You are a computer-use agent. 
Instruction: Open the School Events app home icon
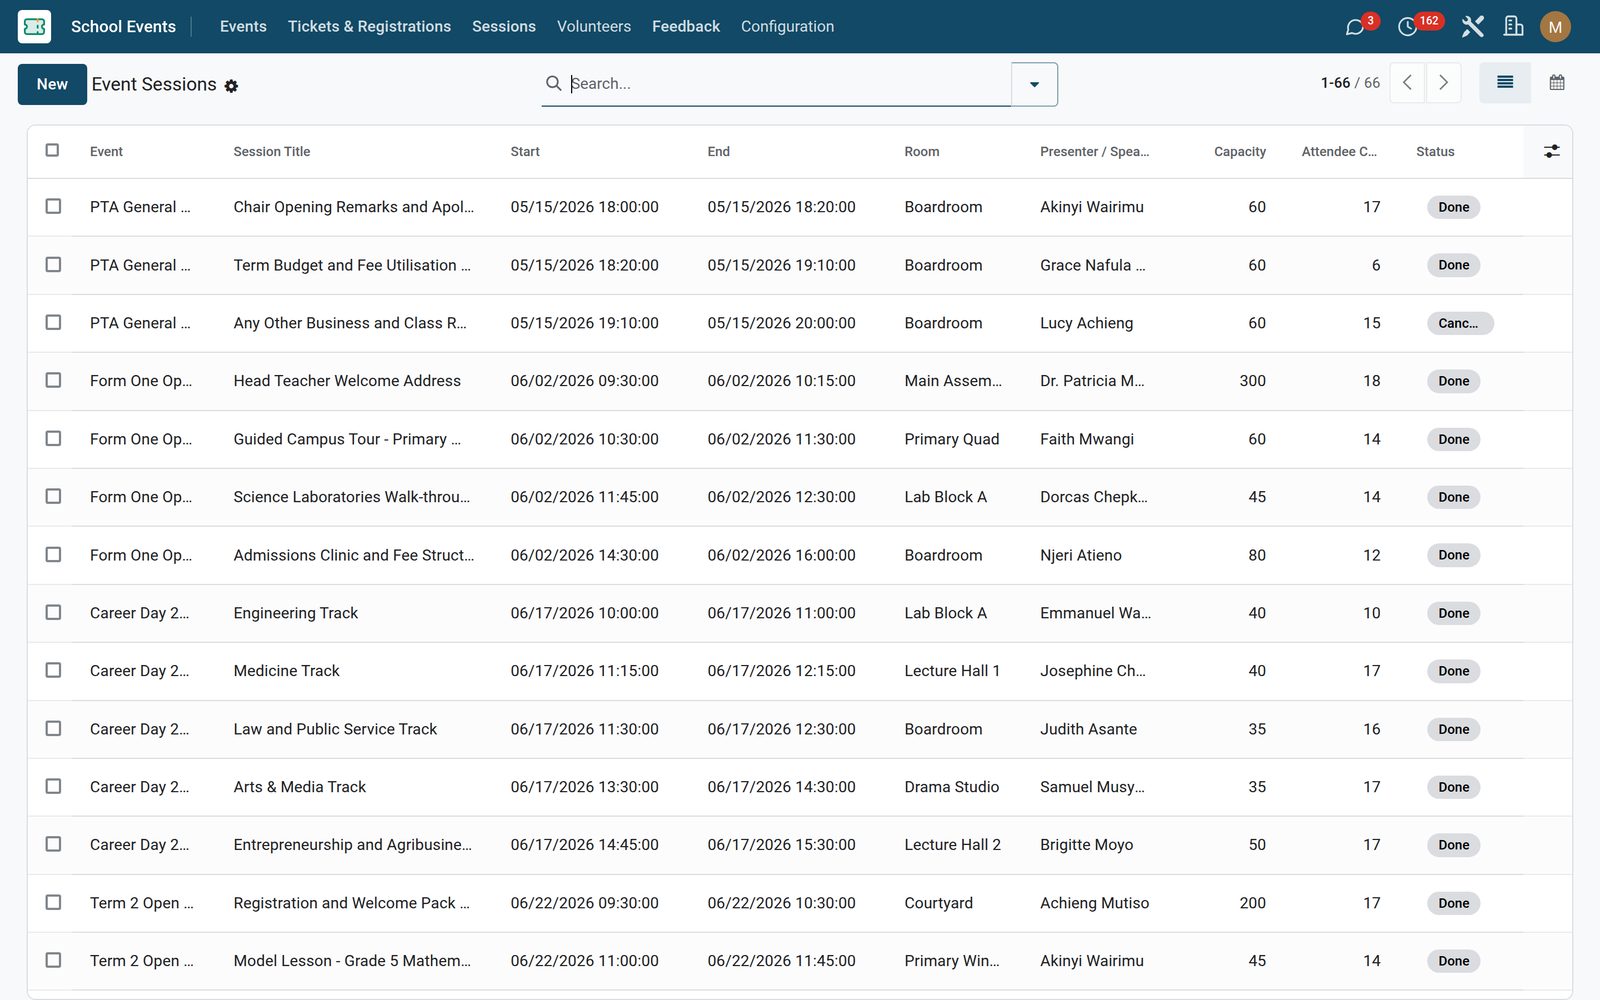[x=34, y=26]
